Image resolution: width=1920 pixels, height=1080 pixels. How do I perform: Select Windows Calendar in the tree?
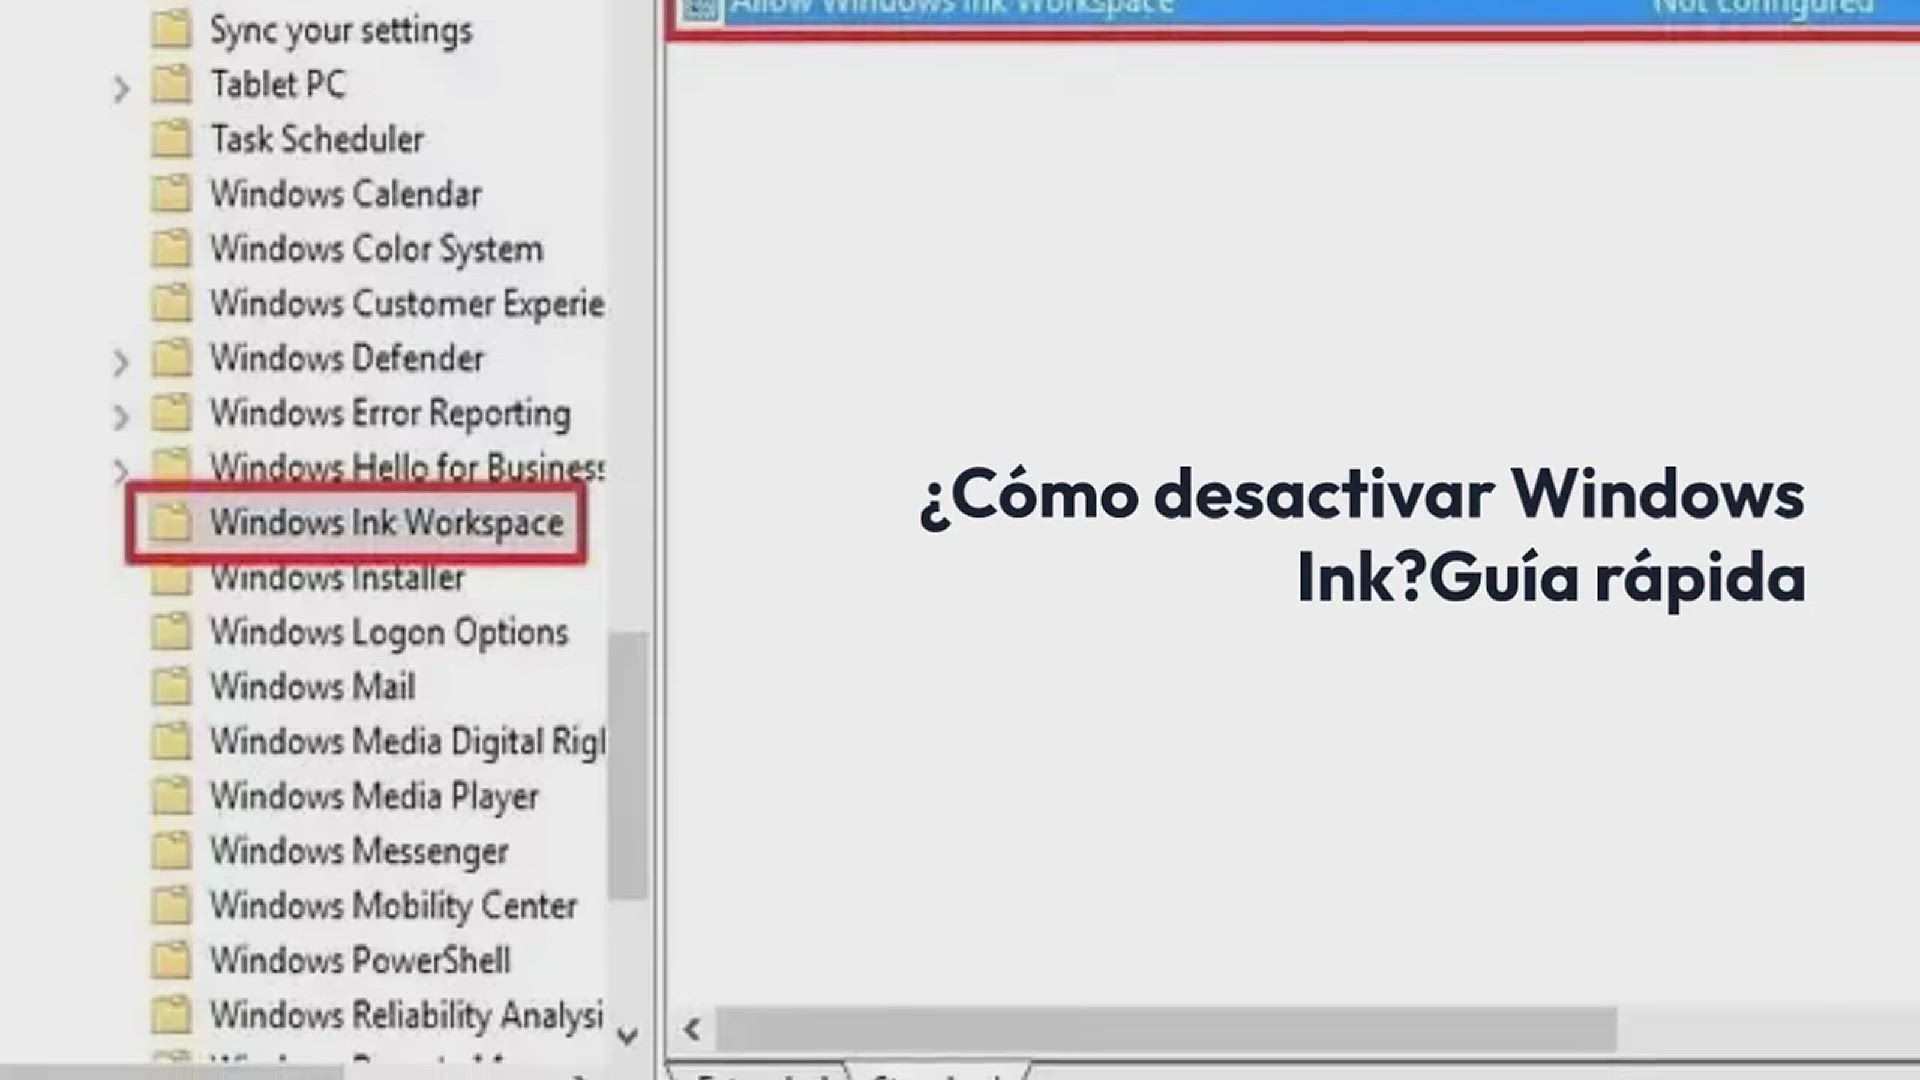pyautogui.click(x=345, y=194)
